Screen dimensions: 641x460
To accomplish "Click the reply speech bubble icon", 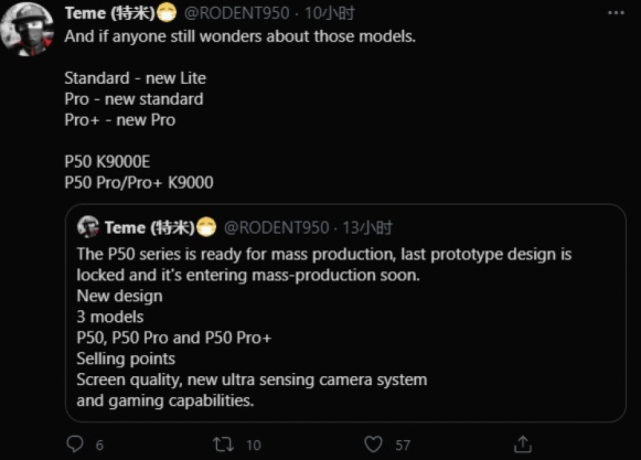I will click(73, 443).
